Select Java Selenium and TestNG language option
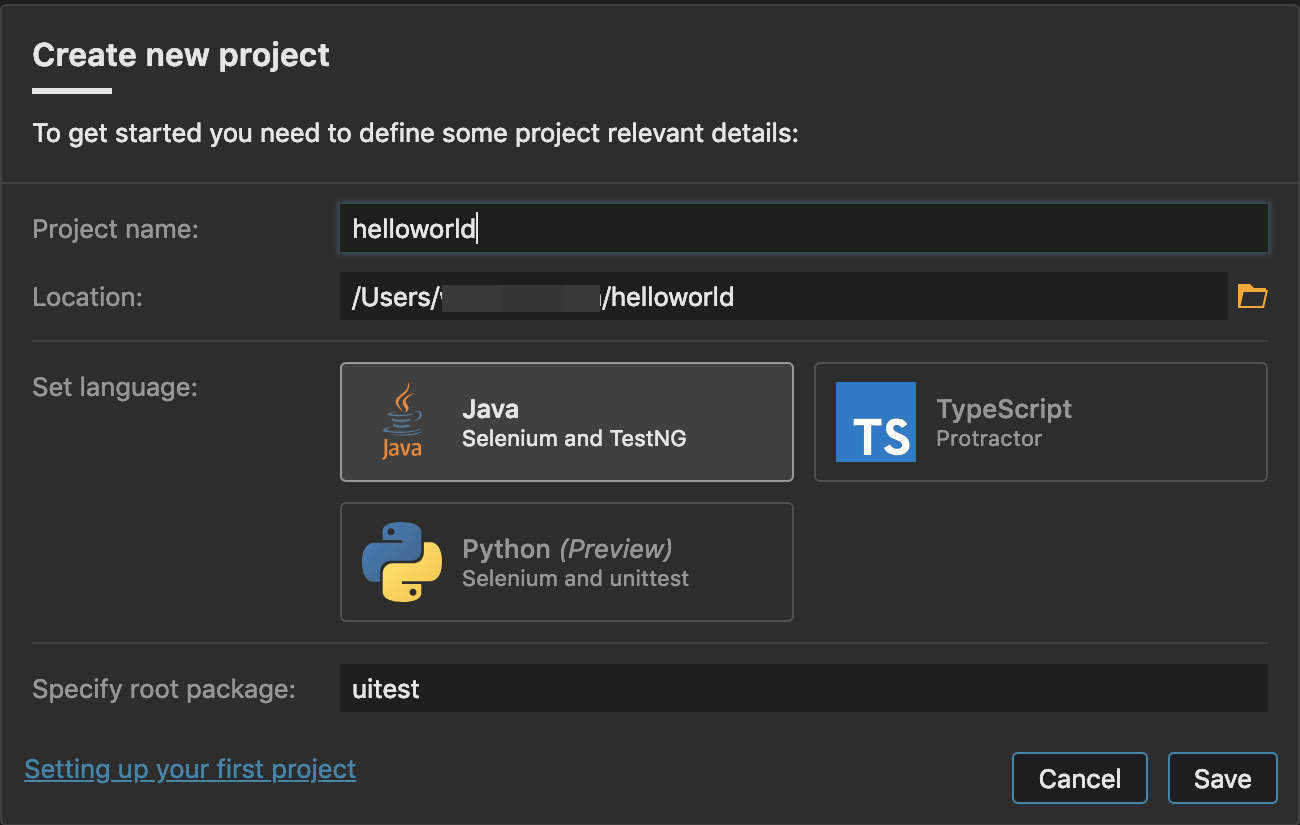This screenshot has height=825, width=1300. point(567,422)
